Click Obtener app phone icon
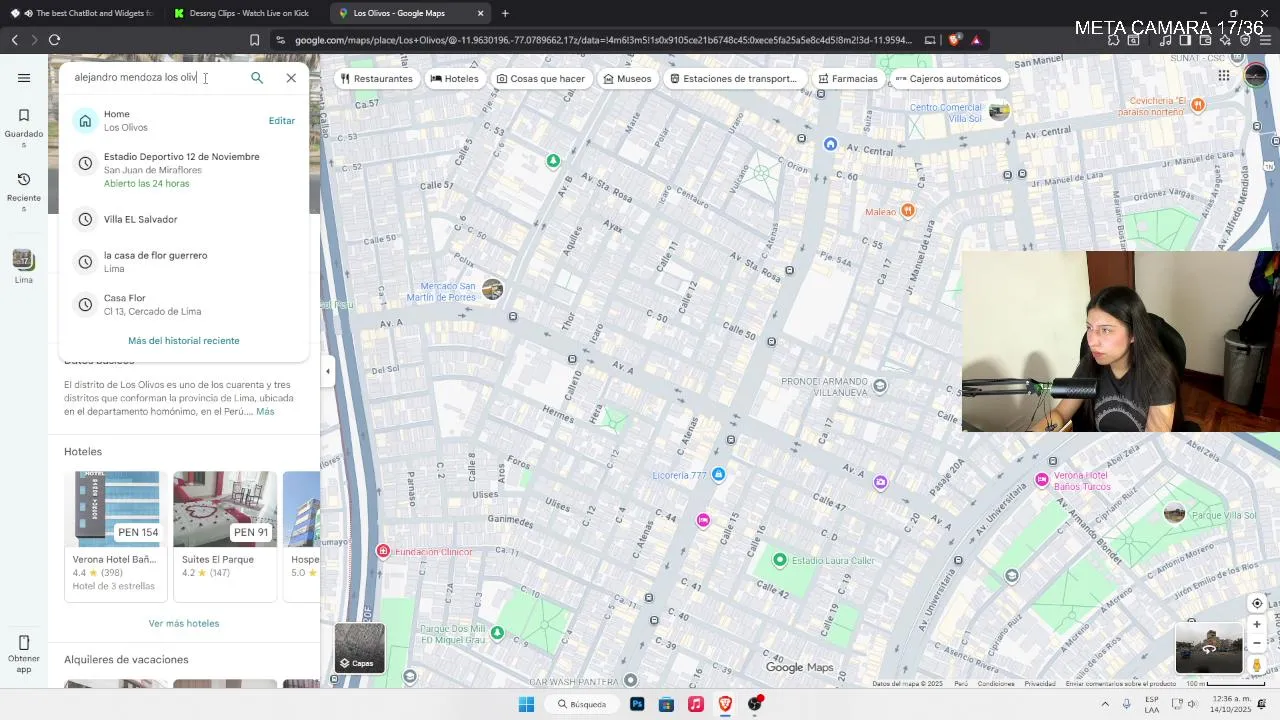Viewport: 1280px width, 720px height. 24,653
